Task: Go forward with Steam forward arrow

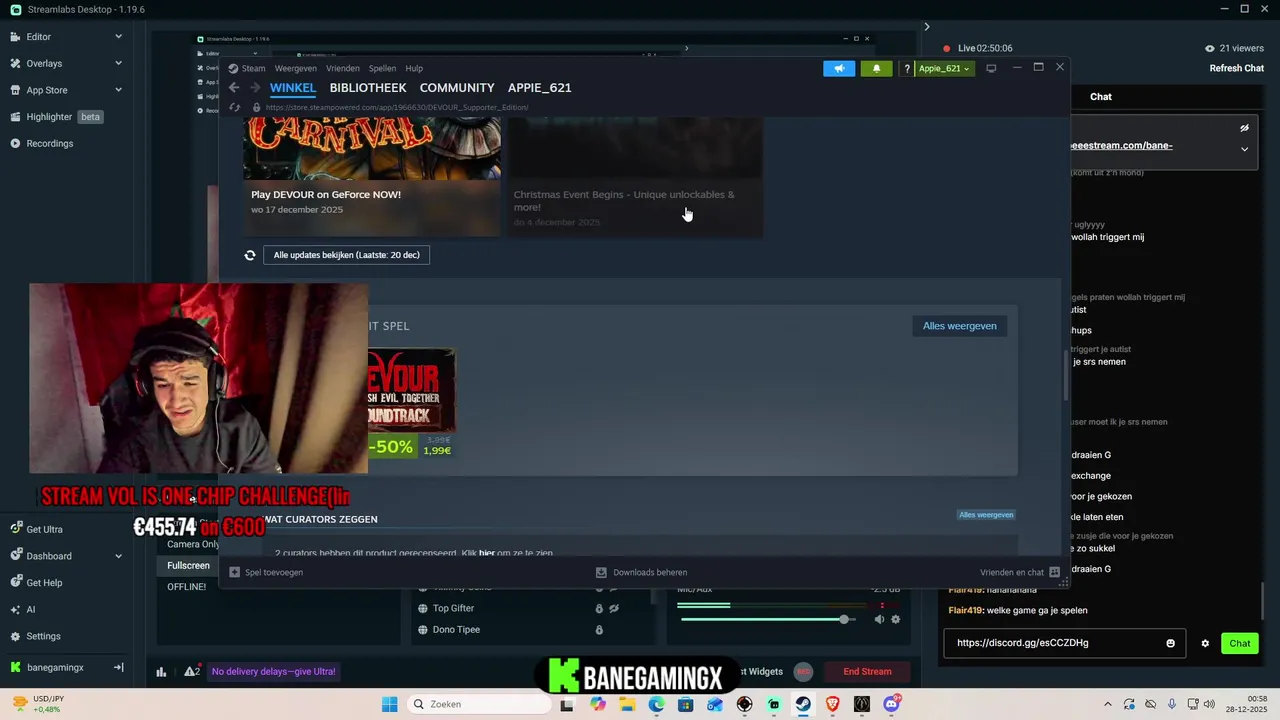Action: click(255, 88)
